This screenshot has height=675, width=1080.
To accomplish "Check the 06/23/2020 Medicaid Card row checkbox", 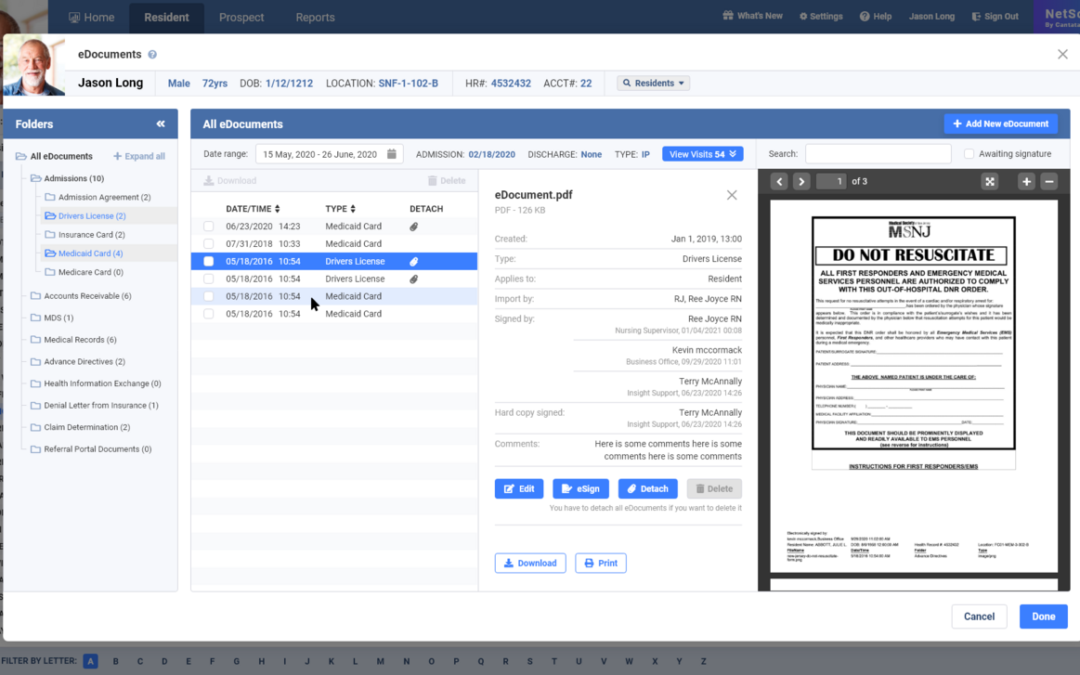I will tap(209, 227).
